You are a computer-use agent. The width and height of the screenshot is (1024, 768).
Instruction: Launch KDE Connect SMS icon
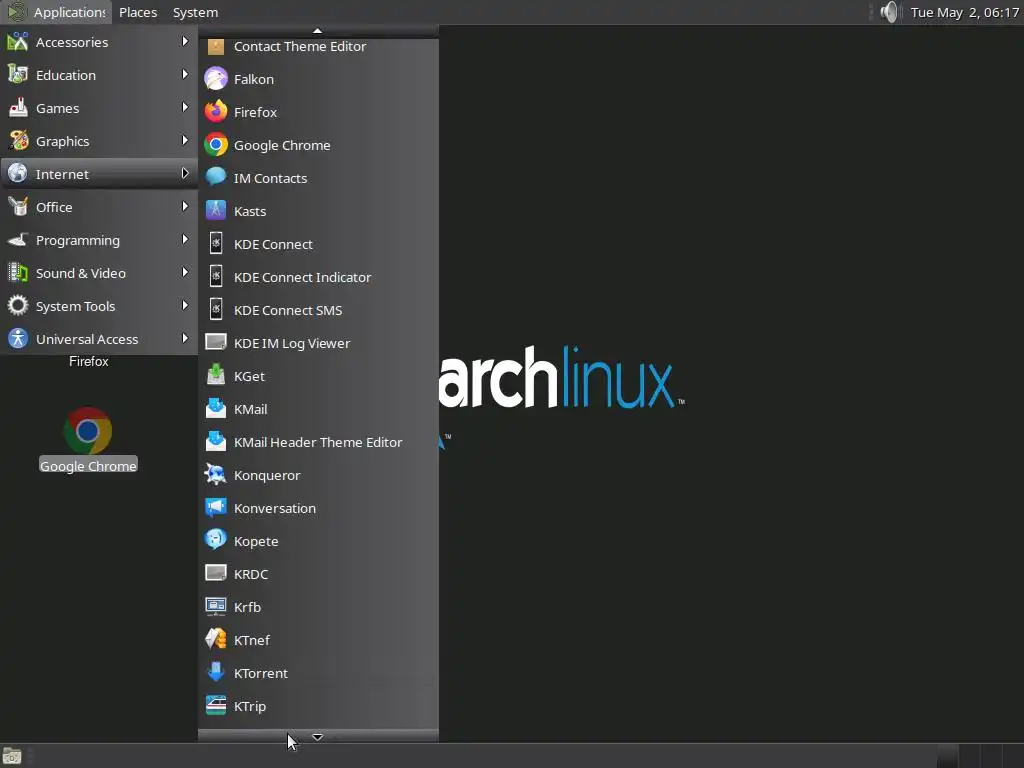click(216, 310)
